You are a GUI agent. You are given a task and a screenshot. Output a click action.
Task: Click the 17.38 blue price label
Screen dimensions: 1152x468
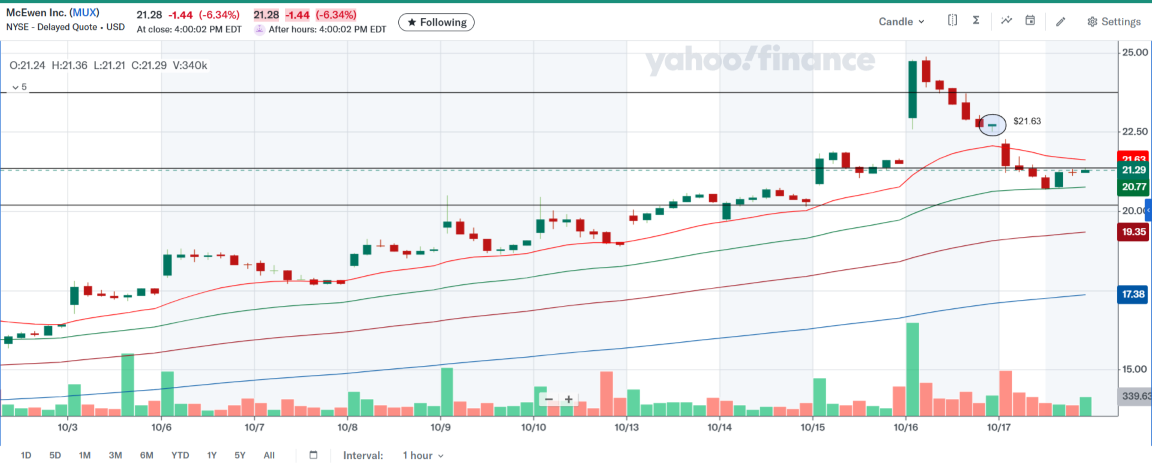(x=1131, y=295)
